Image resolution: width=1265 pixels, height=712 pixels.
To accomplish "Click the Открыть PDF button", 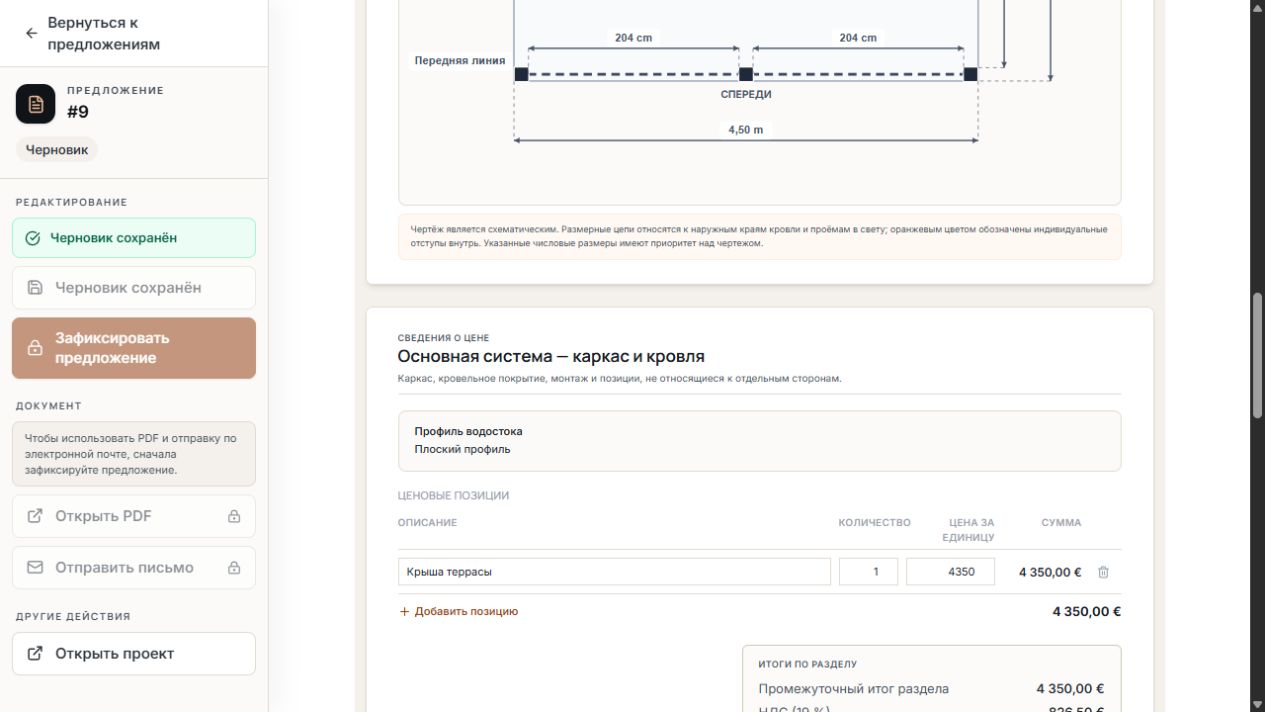I will point(134,516).
